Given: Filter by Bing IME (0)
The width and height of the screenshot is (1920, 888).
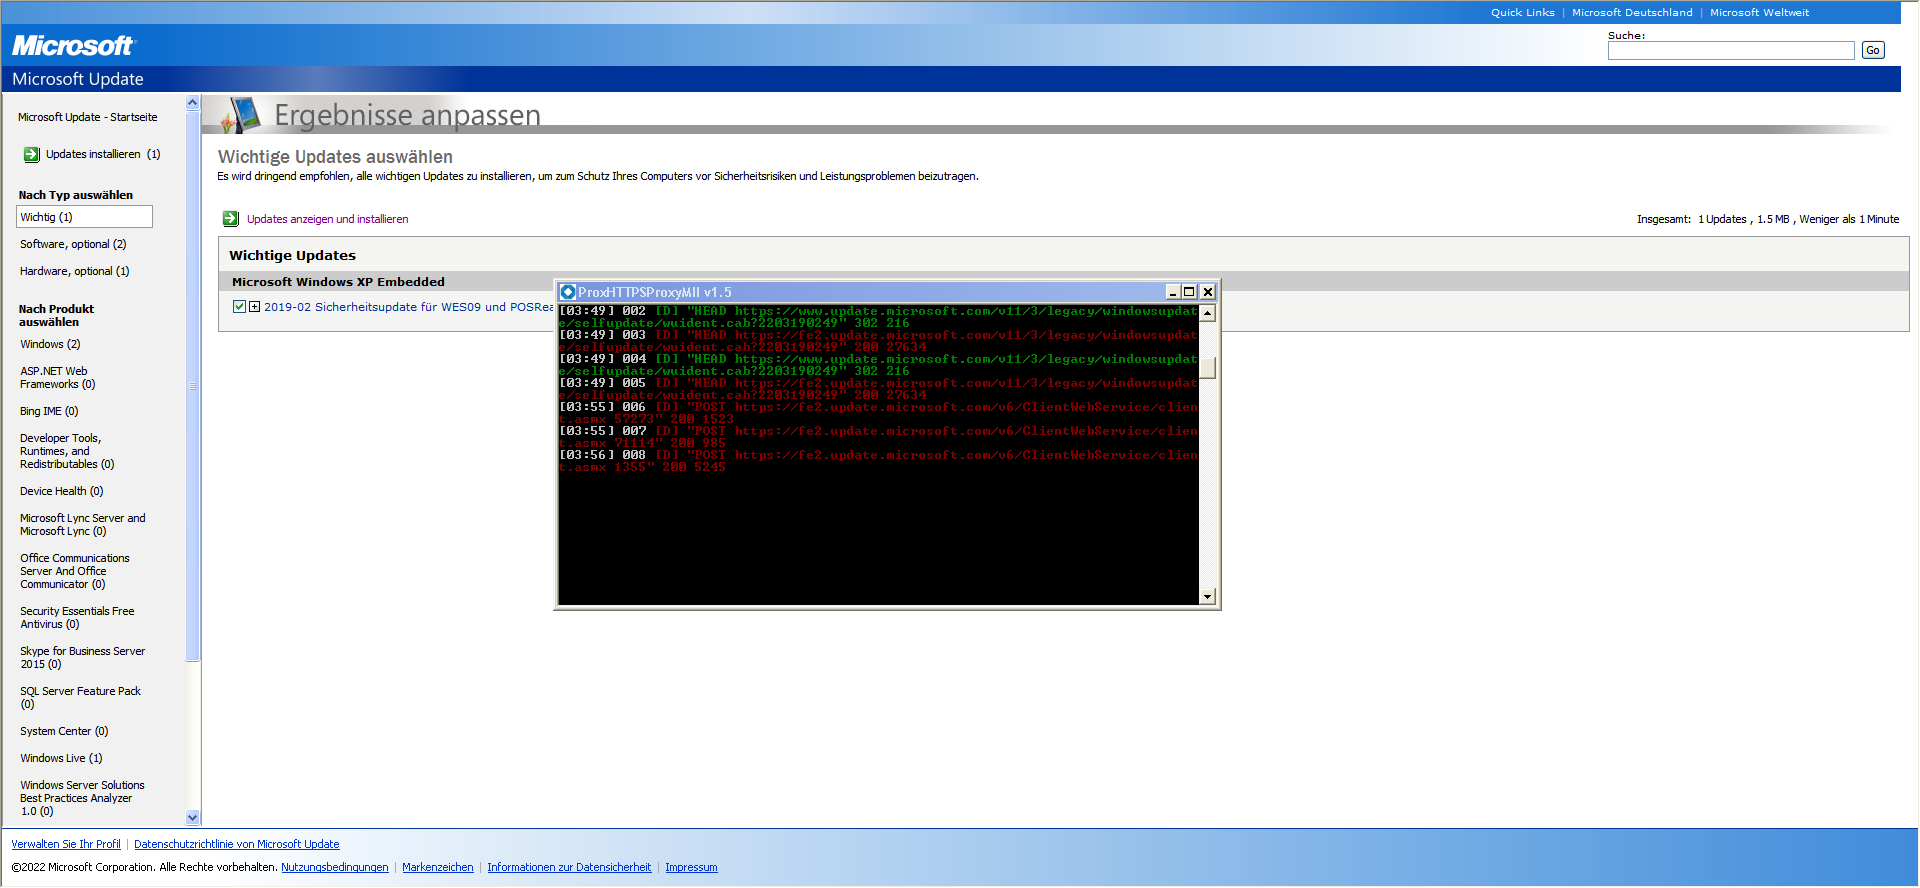Looking at the screenshot, I should [x=49, y=411].
